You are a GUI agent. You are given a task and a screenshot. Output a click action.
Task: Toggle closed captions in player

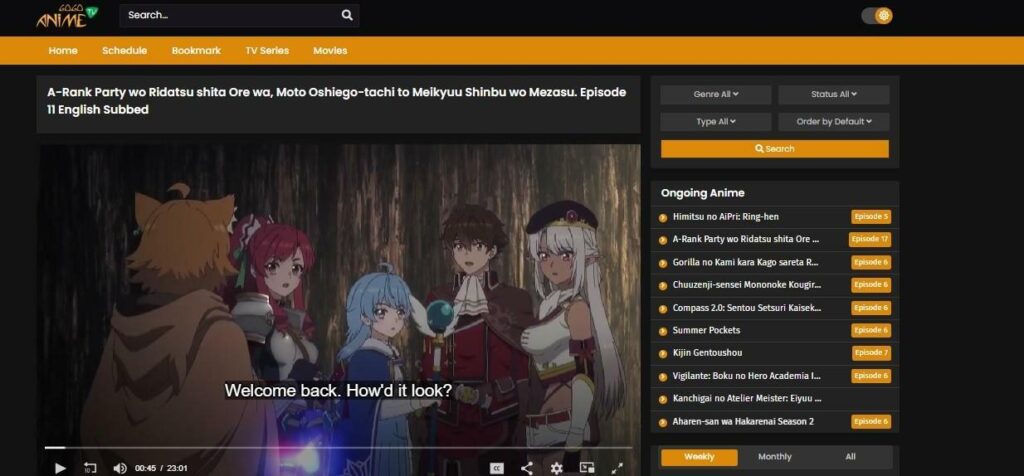coord(497,468)
